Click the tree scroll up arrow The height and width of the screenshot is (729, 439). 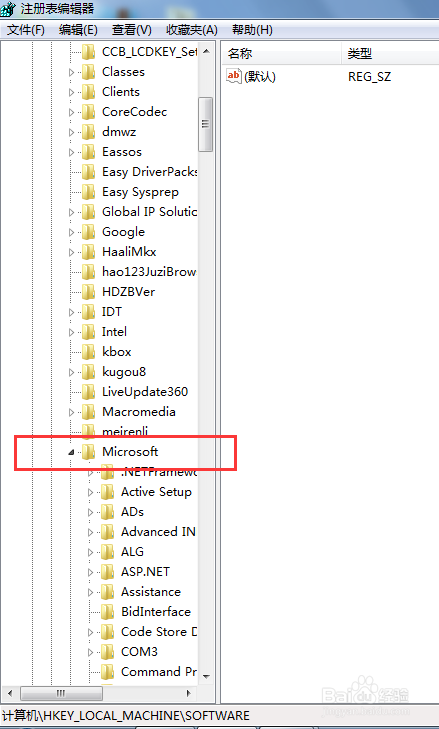click(x=206, y=51)
